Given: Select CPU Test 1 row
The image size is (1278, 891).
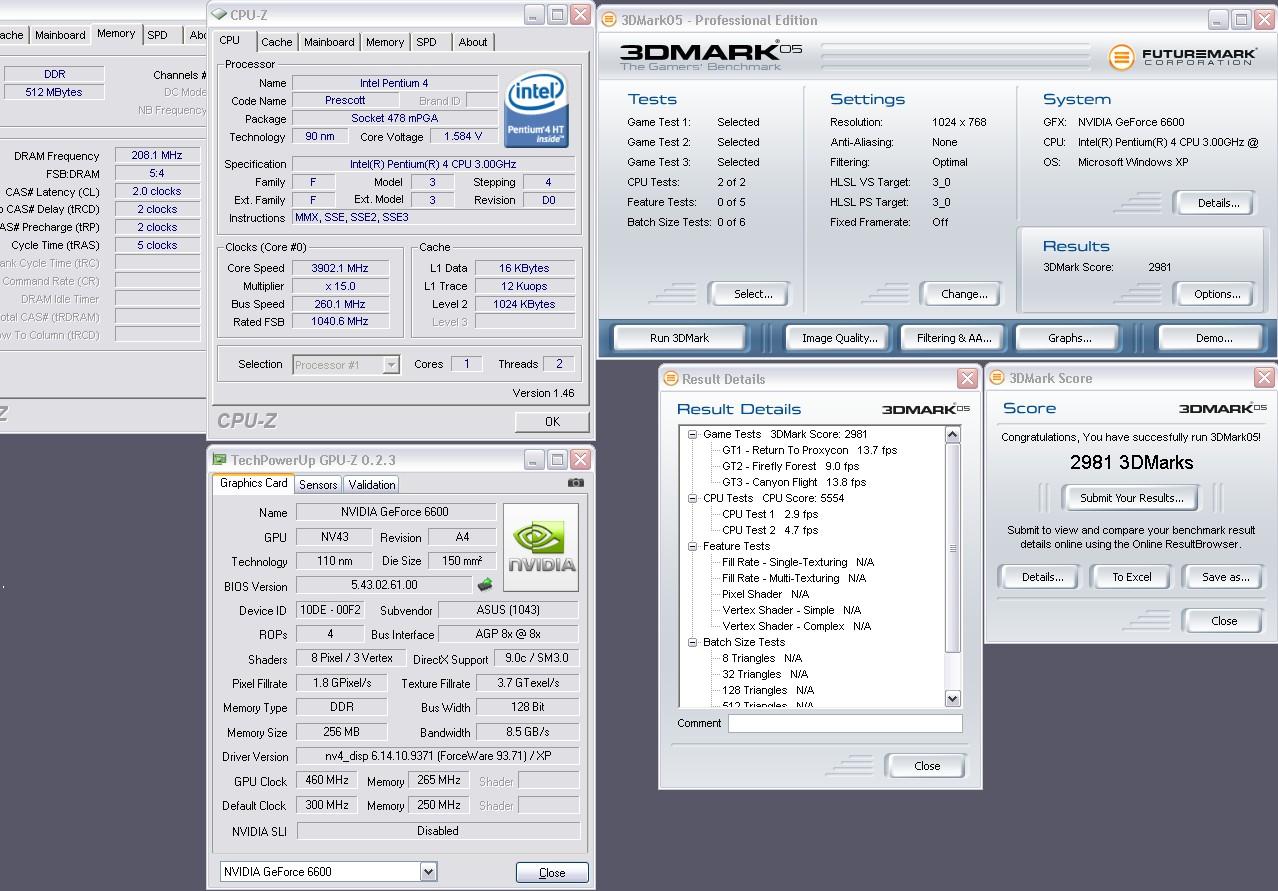Looking at the screenshot, I should tap(769, 514).
